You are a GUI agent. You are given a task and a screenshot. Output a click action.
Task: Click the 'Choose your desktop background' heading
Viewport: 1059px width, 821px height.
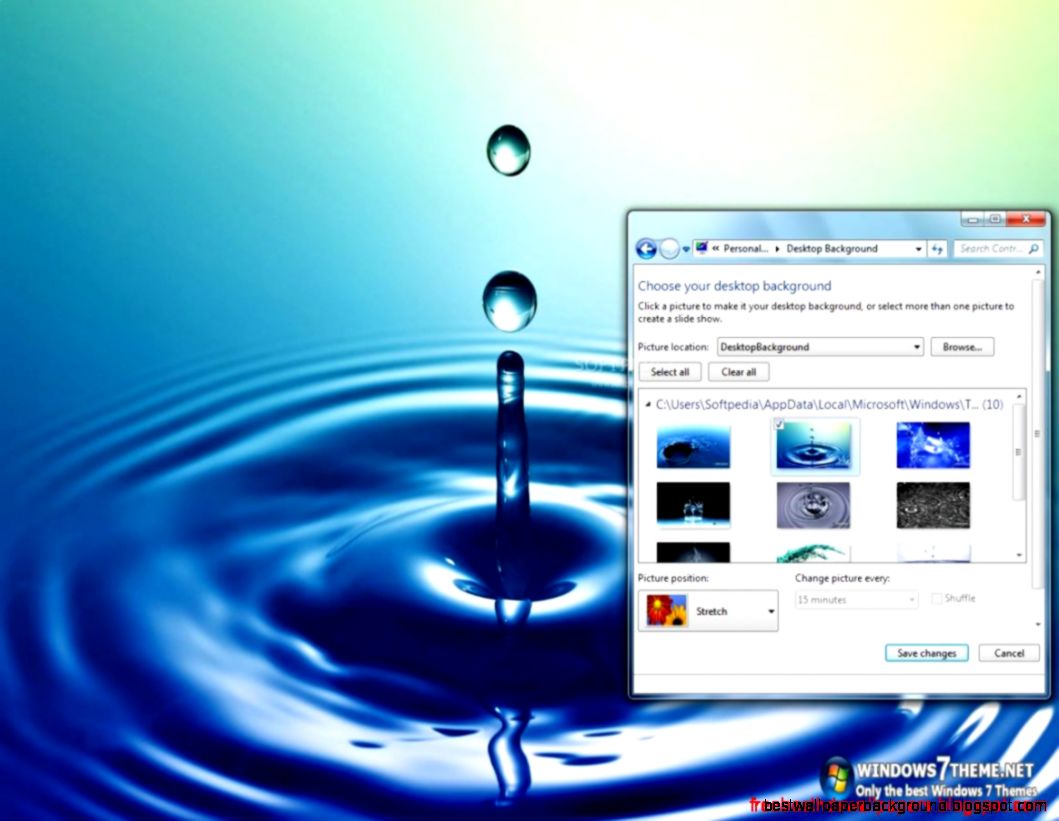tap(735, 286)
